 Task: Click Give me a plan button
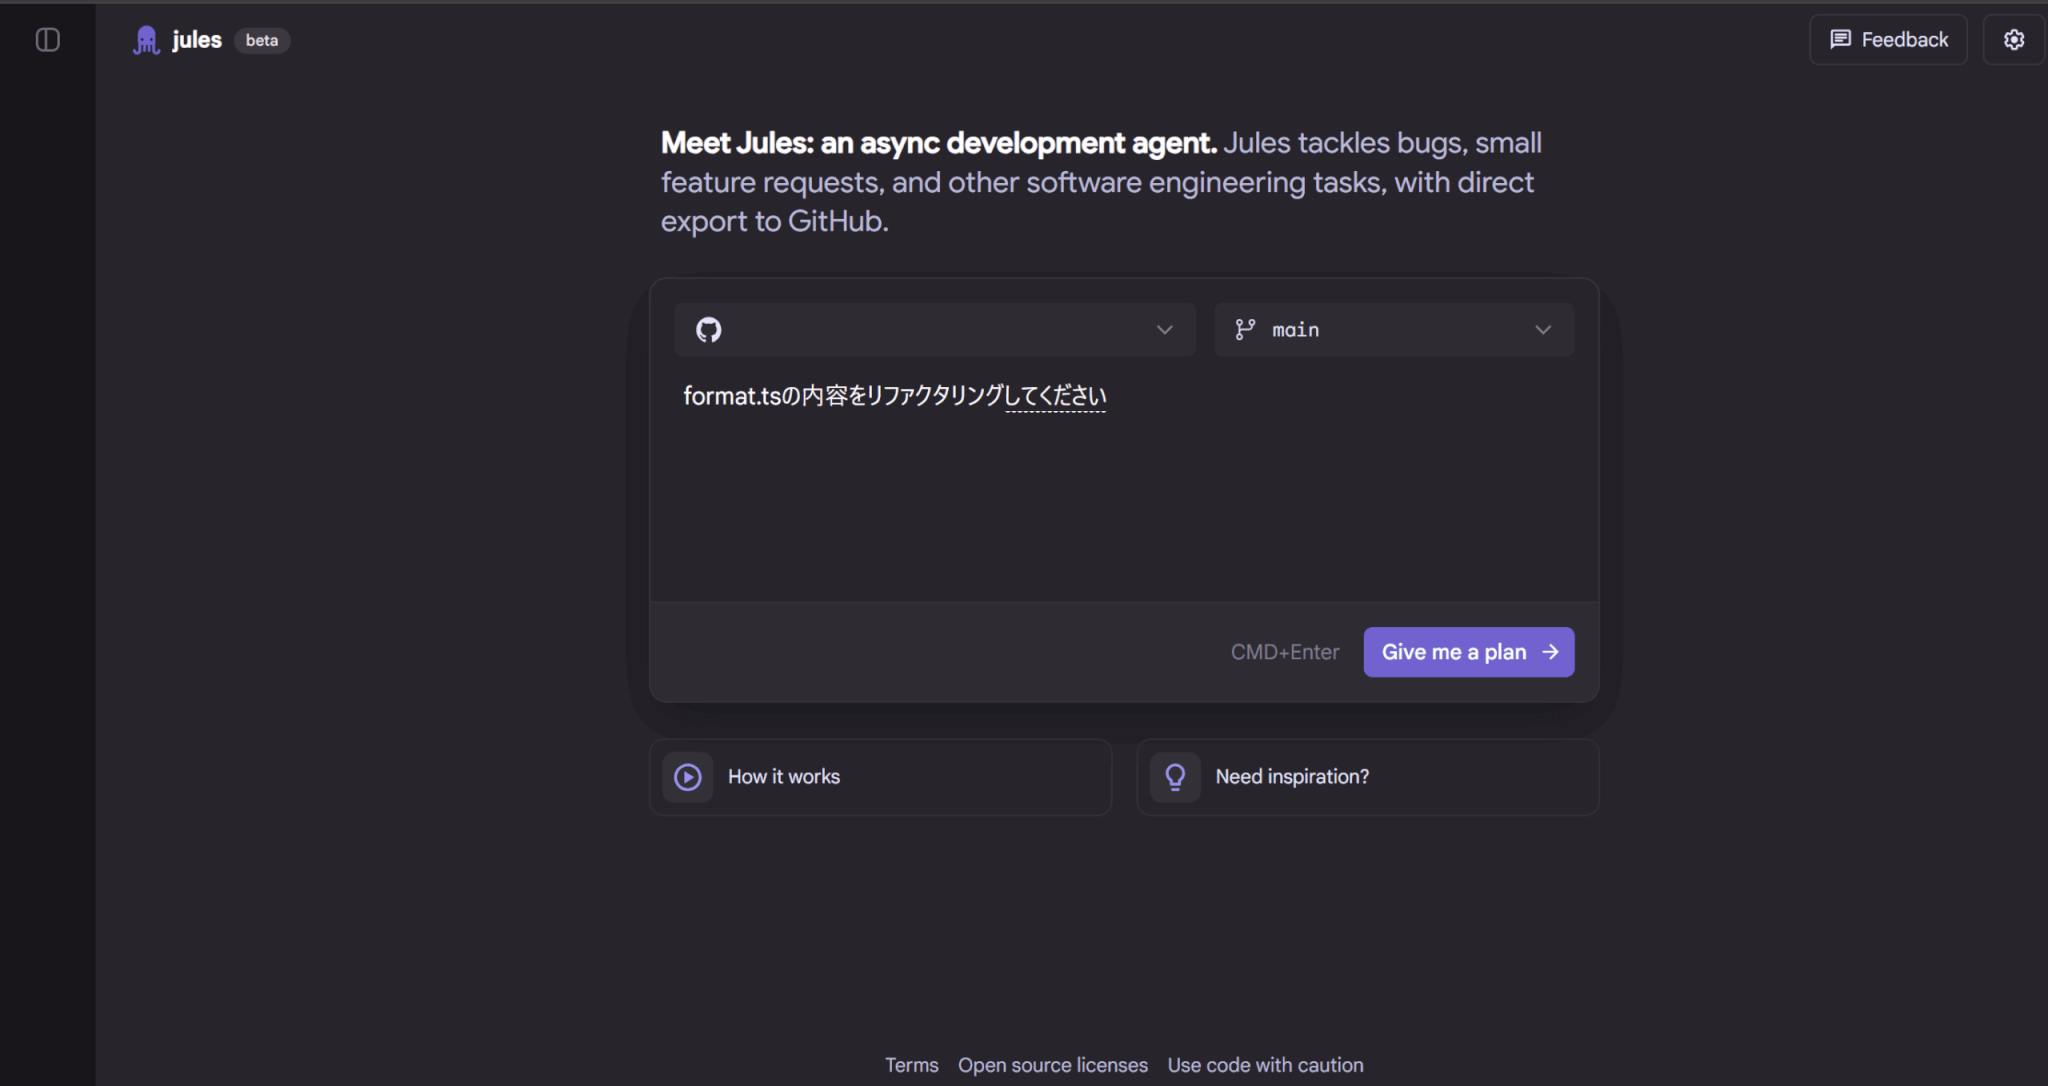click(x=1469, y=652)
